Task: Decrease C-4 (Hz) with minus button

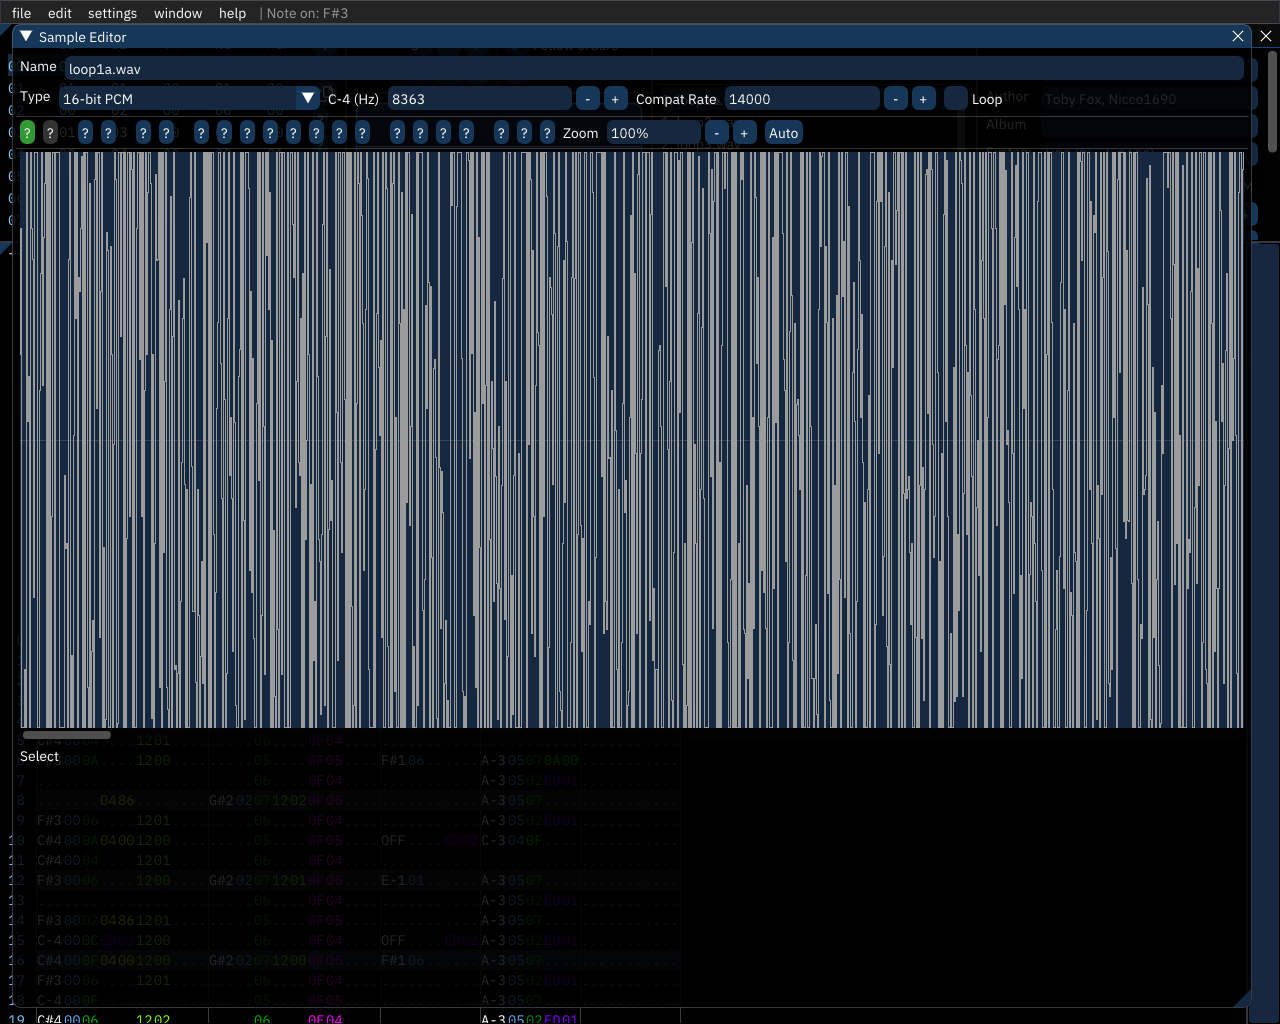Action: click(588, 99)
